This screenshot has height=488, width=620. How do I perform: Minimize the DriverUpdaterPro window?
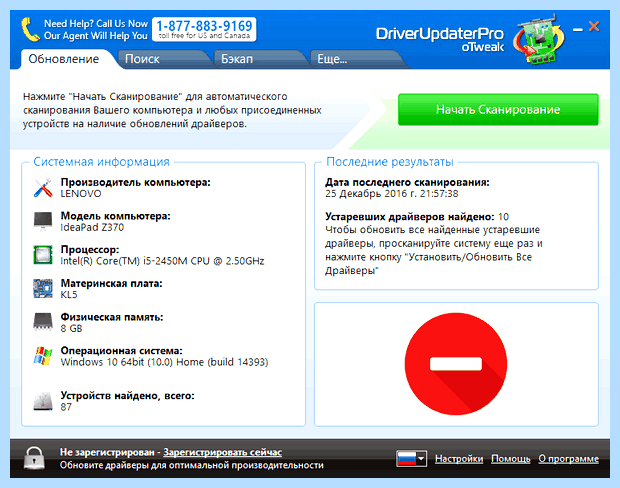click(578, 29)
